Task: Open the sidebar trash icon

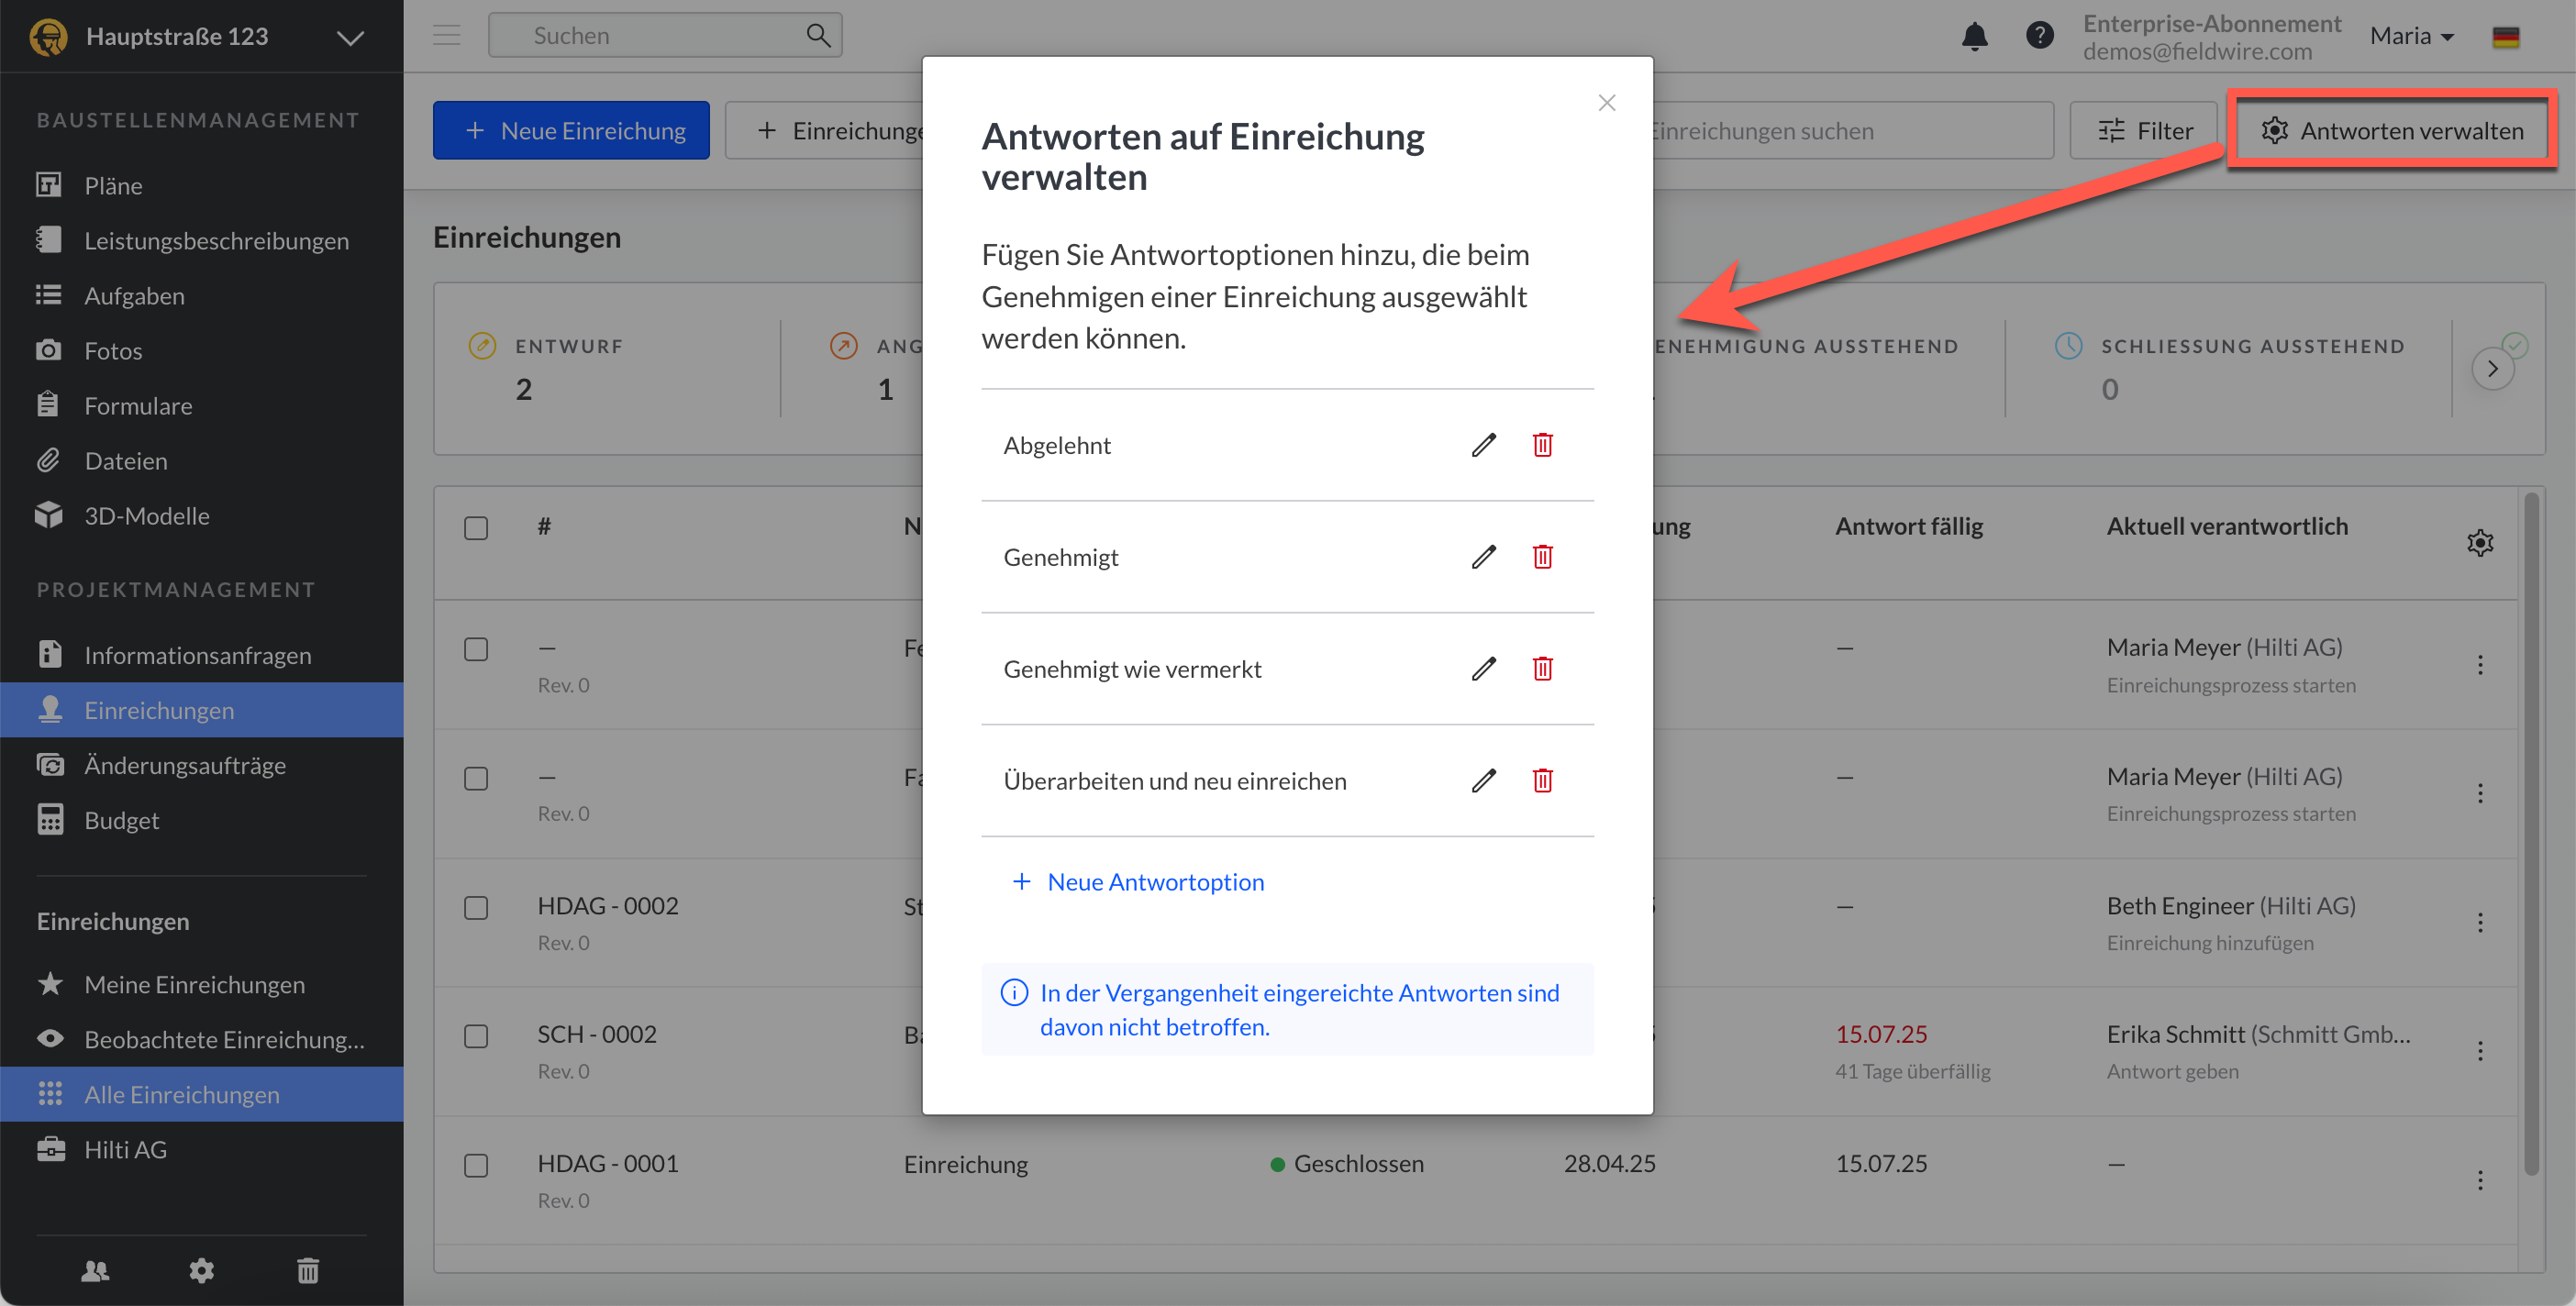Action: pos(307,1270)
